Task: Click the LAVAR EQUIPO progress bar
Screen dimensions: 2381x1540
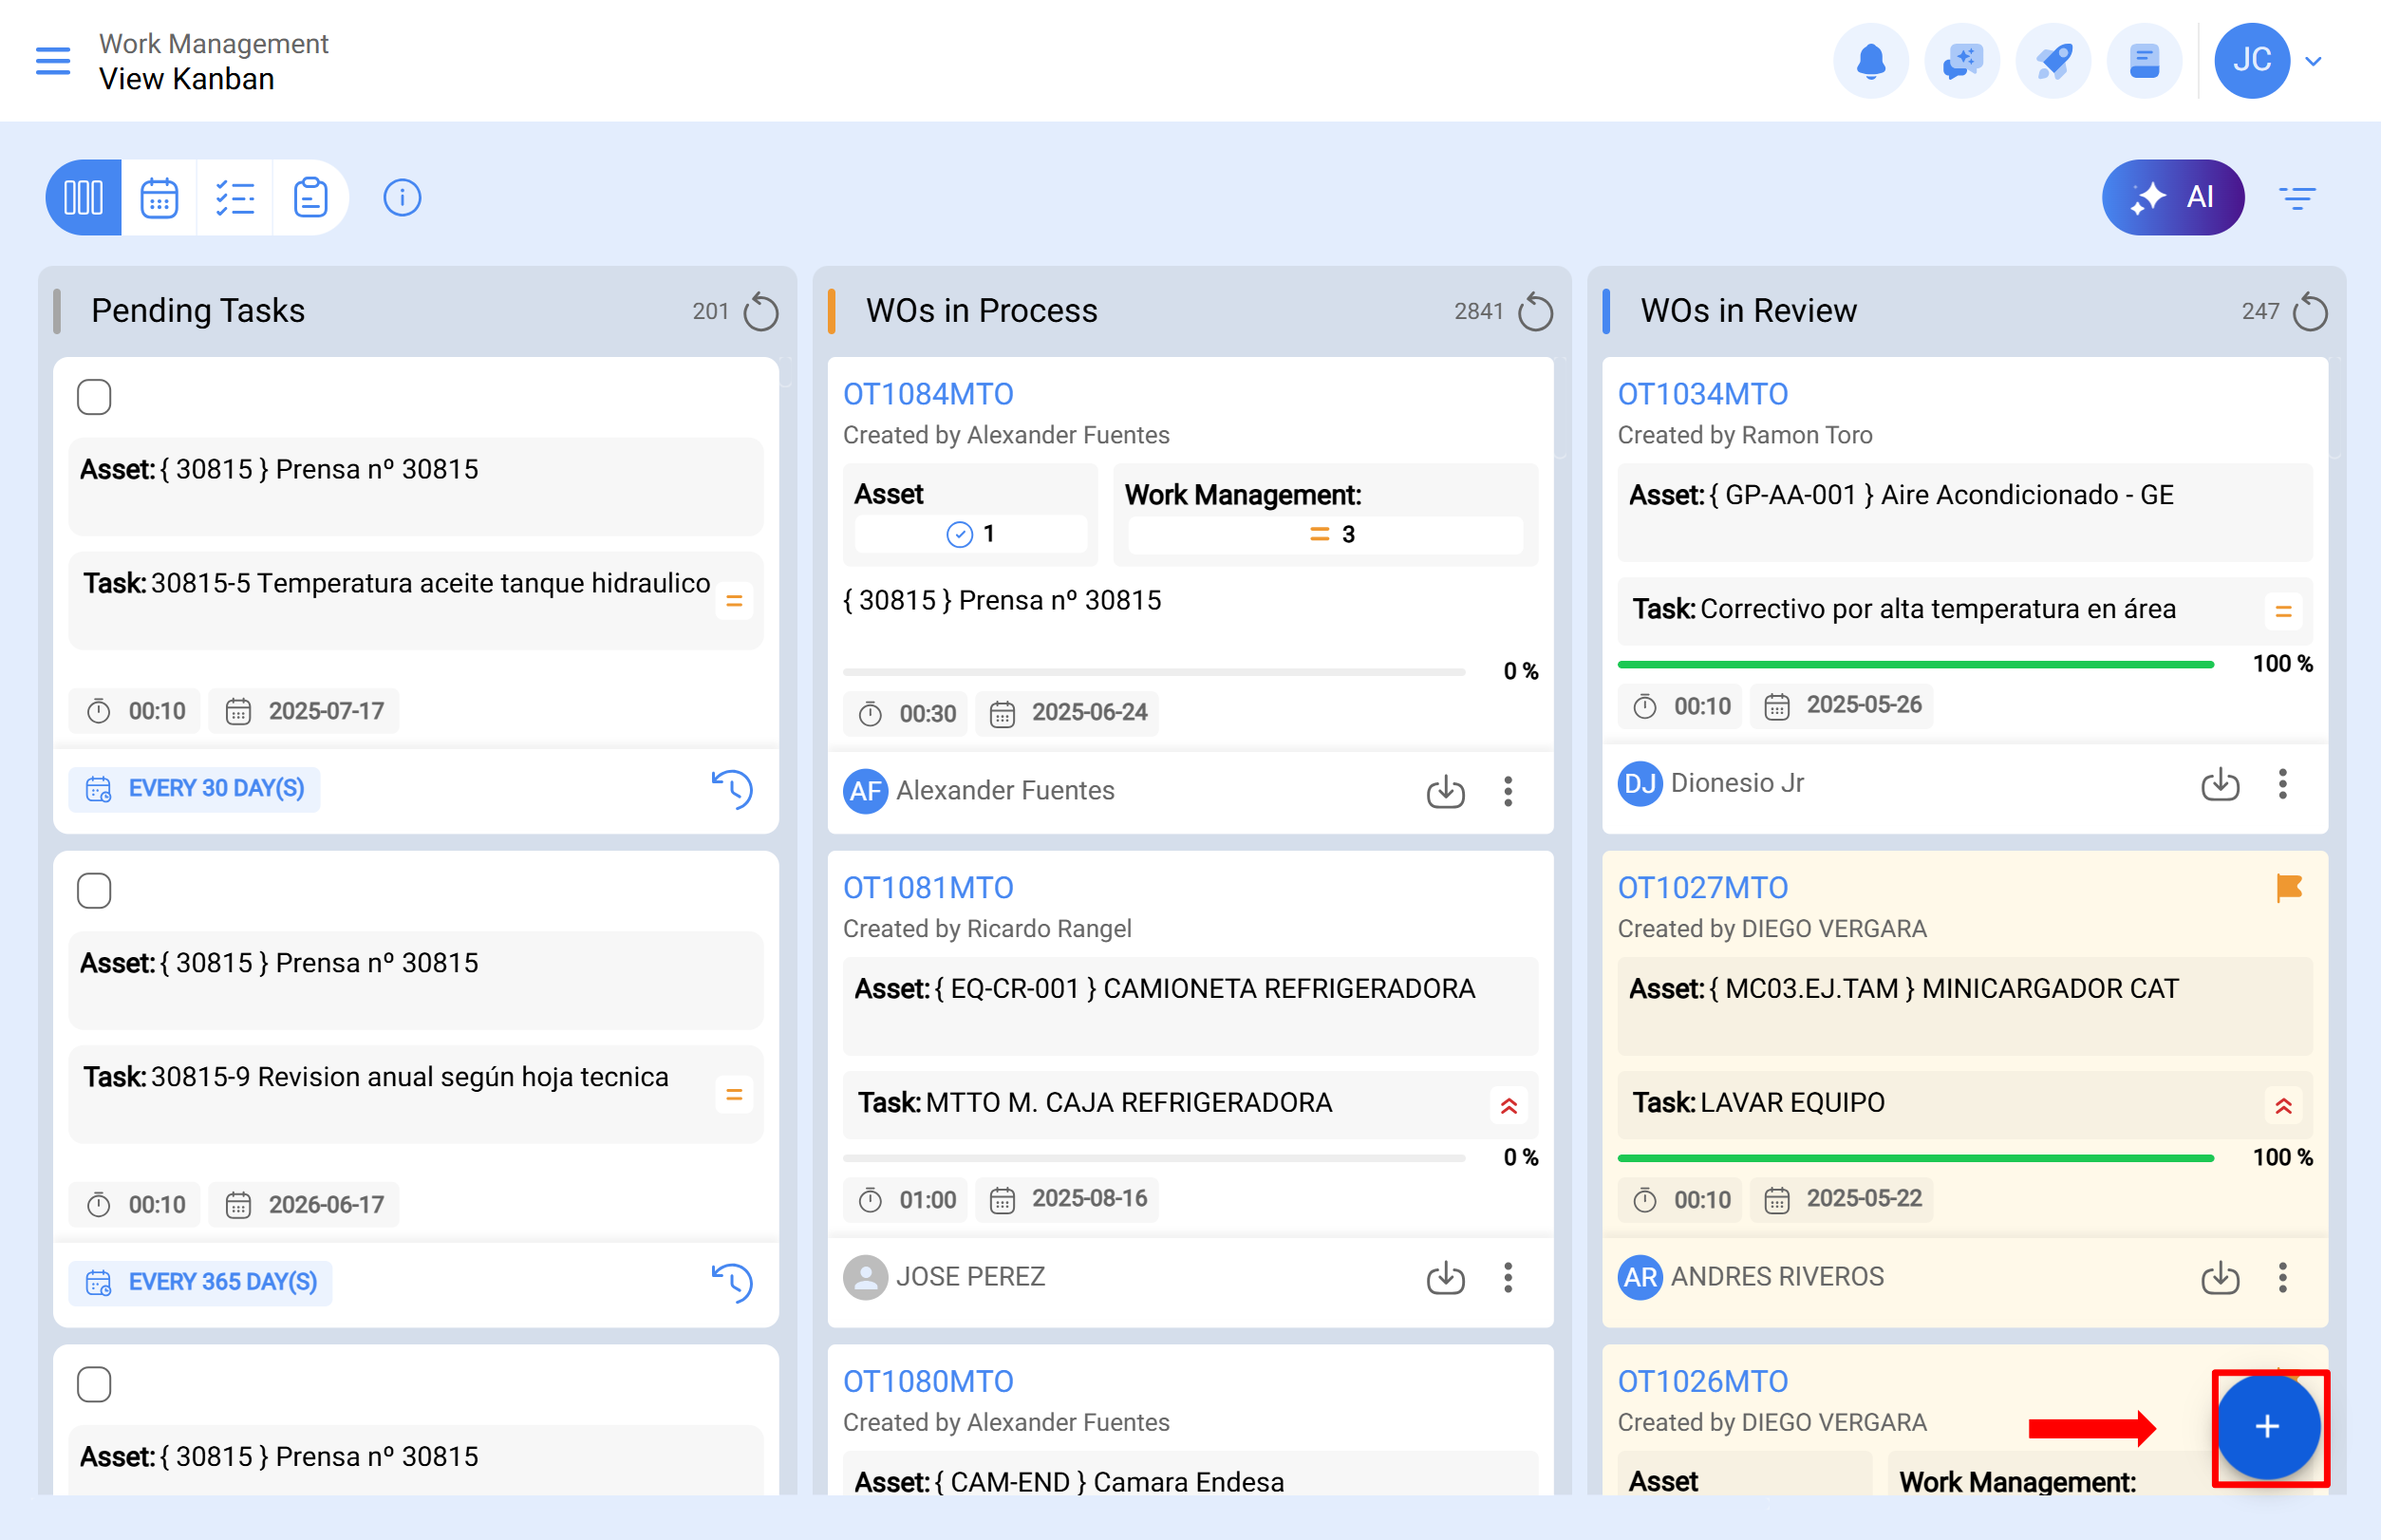Action: [1915, 1157]
